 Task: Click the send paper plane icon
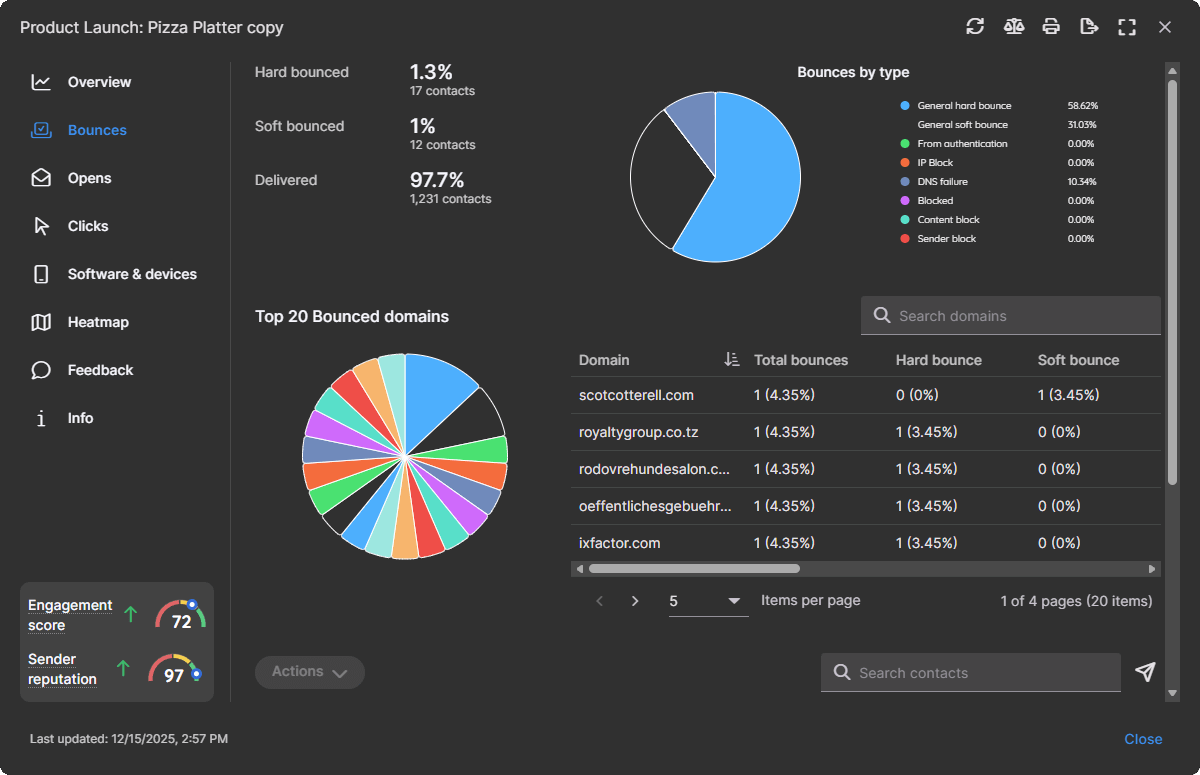1146,673
